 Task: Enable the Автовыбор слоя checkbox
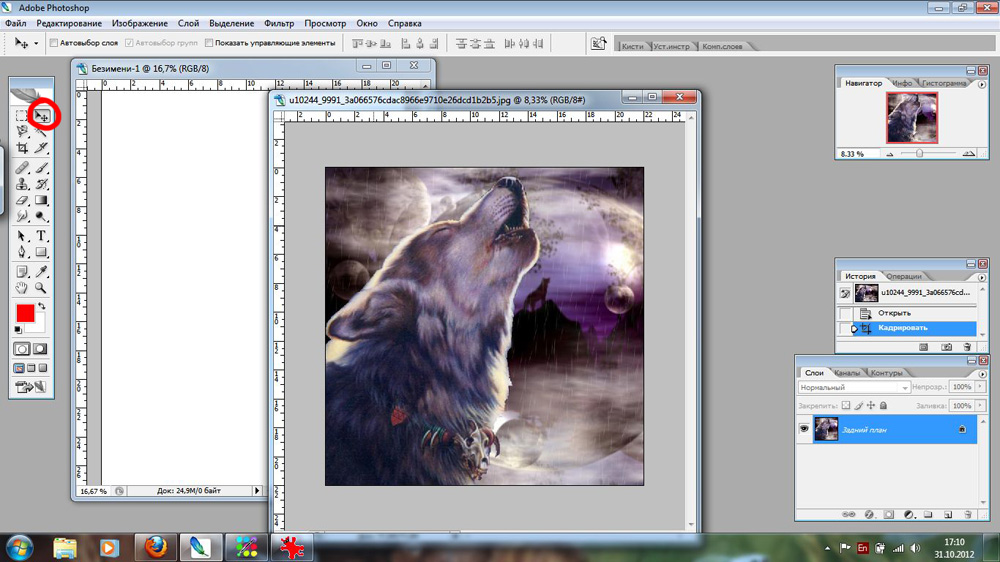pyautogui.click(x=54, y=43)
